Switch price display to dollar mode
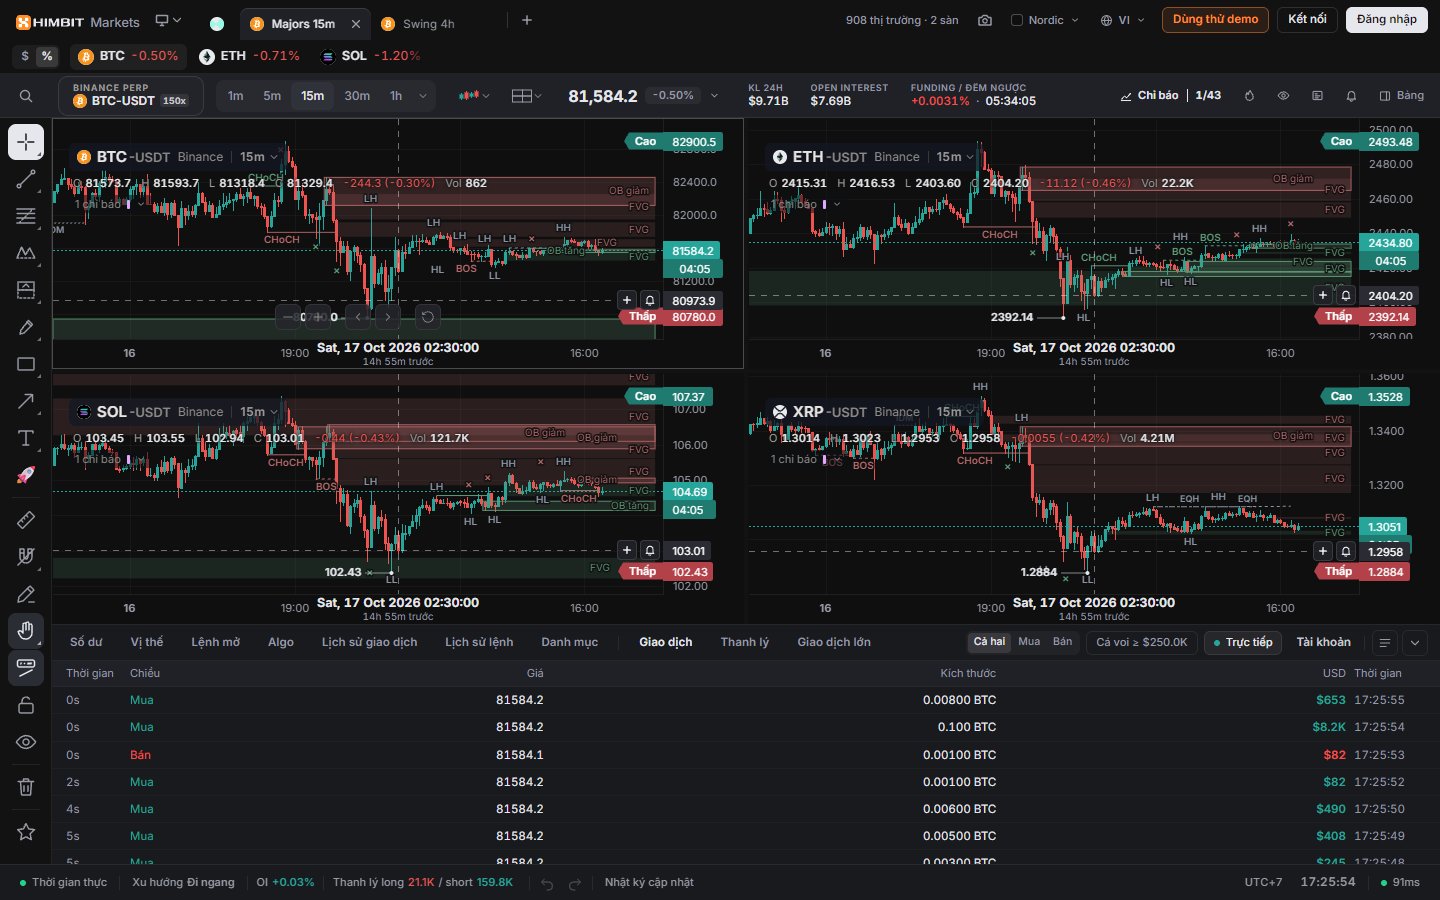This screenshot has height=900, width=1440. coord(25,56)
